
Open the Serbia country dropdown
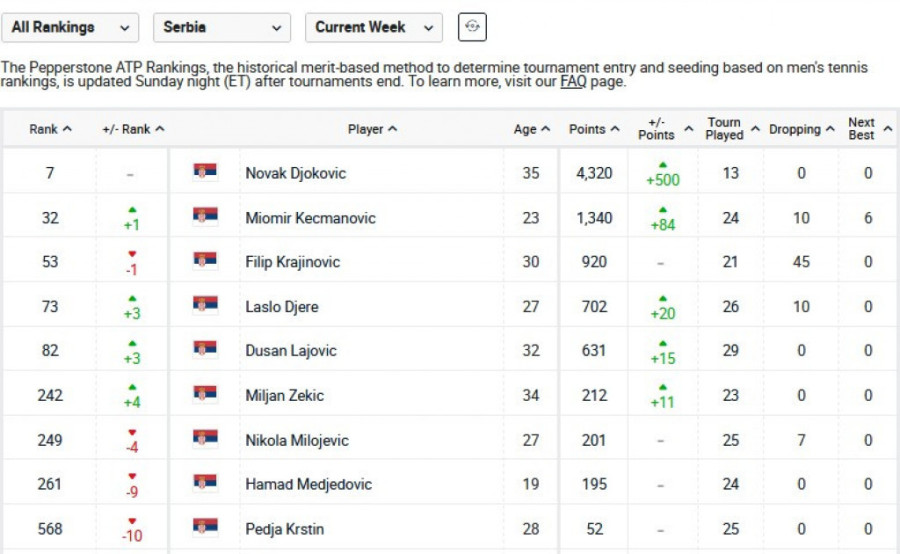click(x=221, y=28)
